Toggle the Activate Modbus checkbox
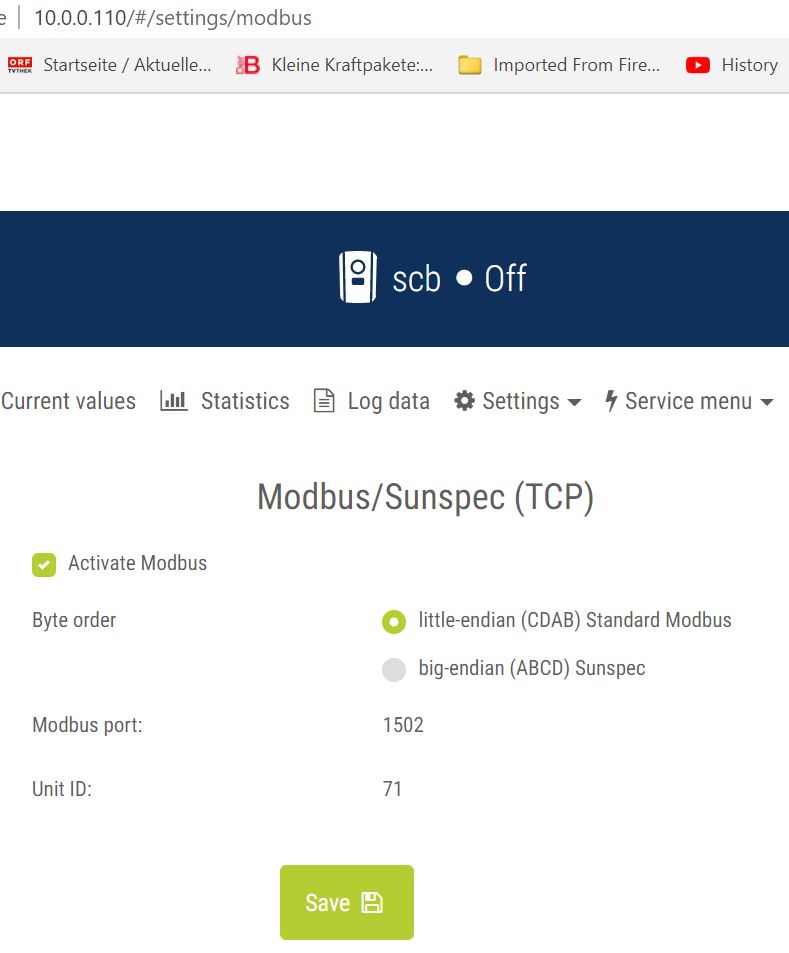The width and height of the screenshot is (789, 953). tap(44, 565)
